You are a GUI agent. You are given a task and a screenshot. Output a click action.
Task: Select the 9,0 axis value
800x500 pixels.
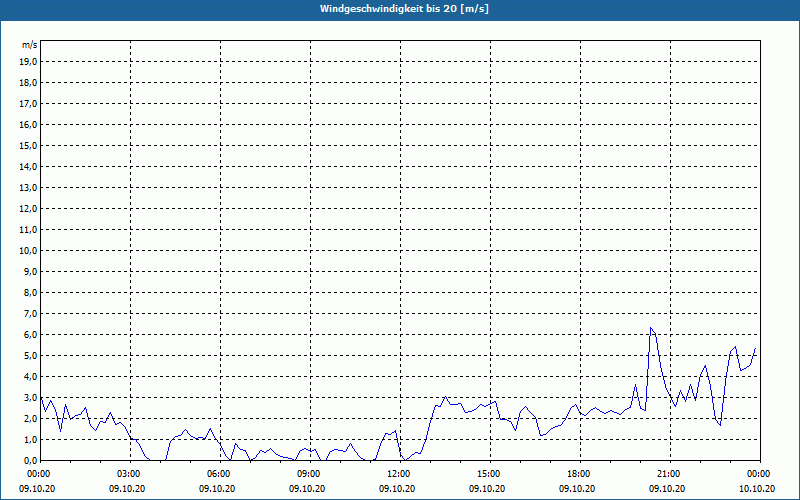pos(30,271)
